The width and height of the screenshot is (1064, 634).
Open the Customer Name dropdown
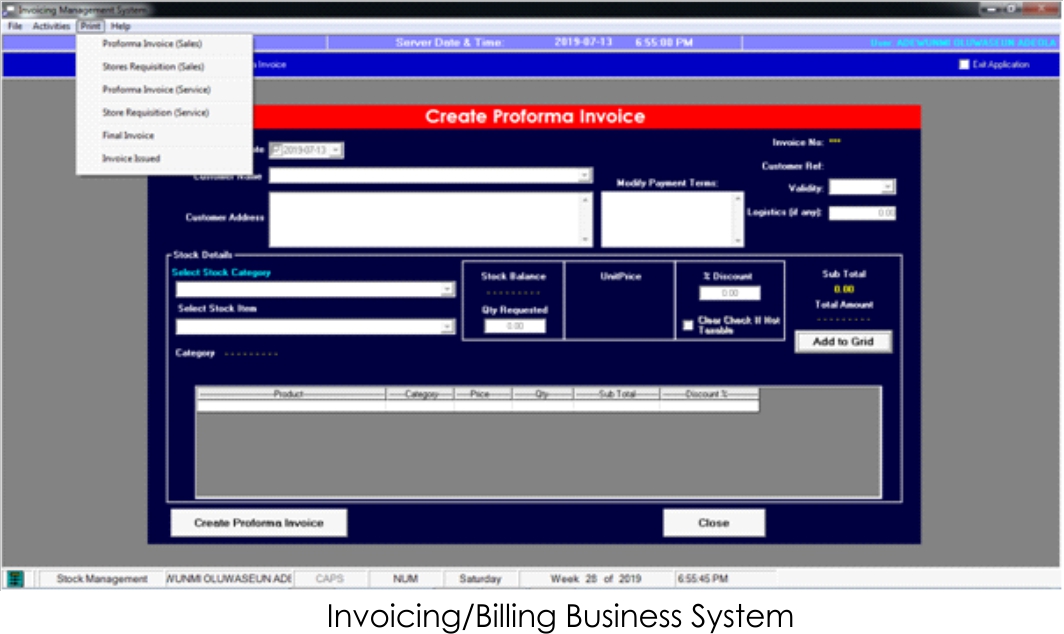585,176
